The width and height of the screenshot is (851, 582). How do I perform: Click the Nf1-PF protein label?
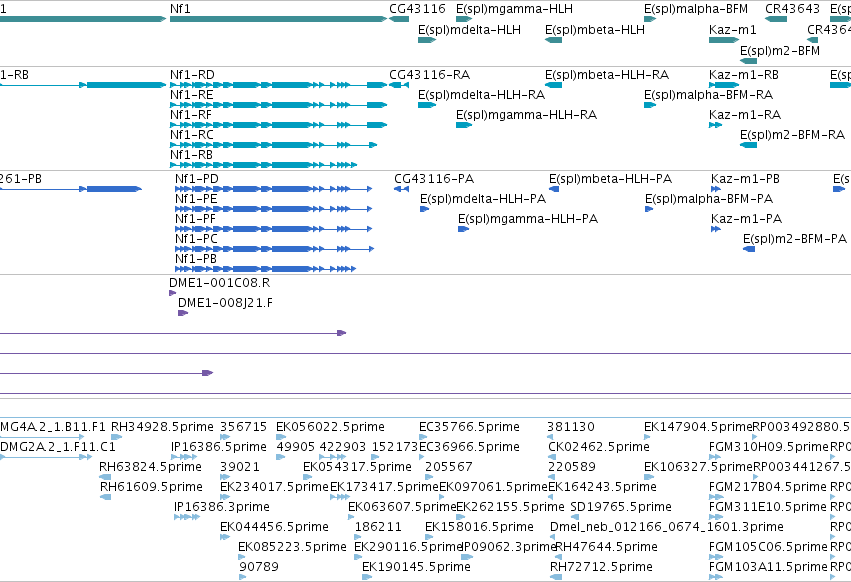click(195, 219)
